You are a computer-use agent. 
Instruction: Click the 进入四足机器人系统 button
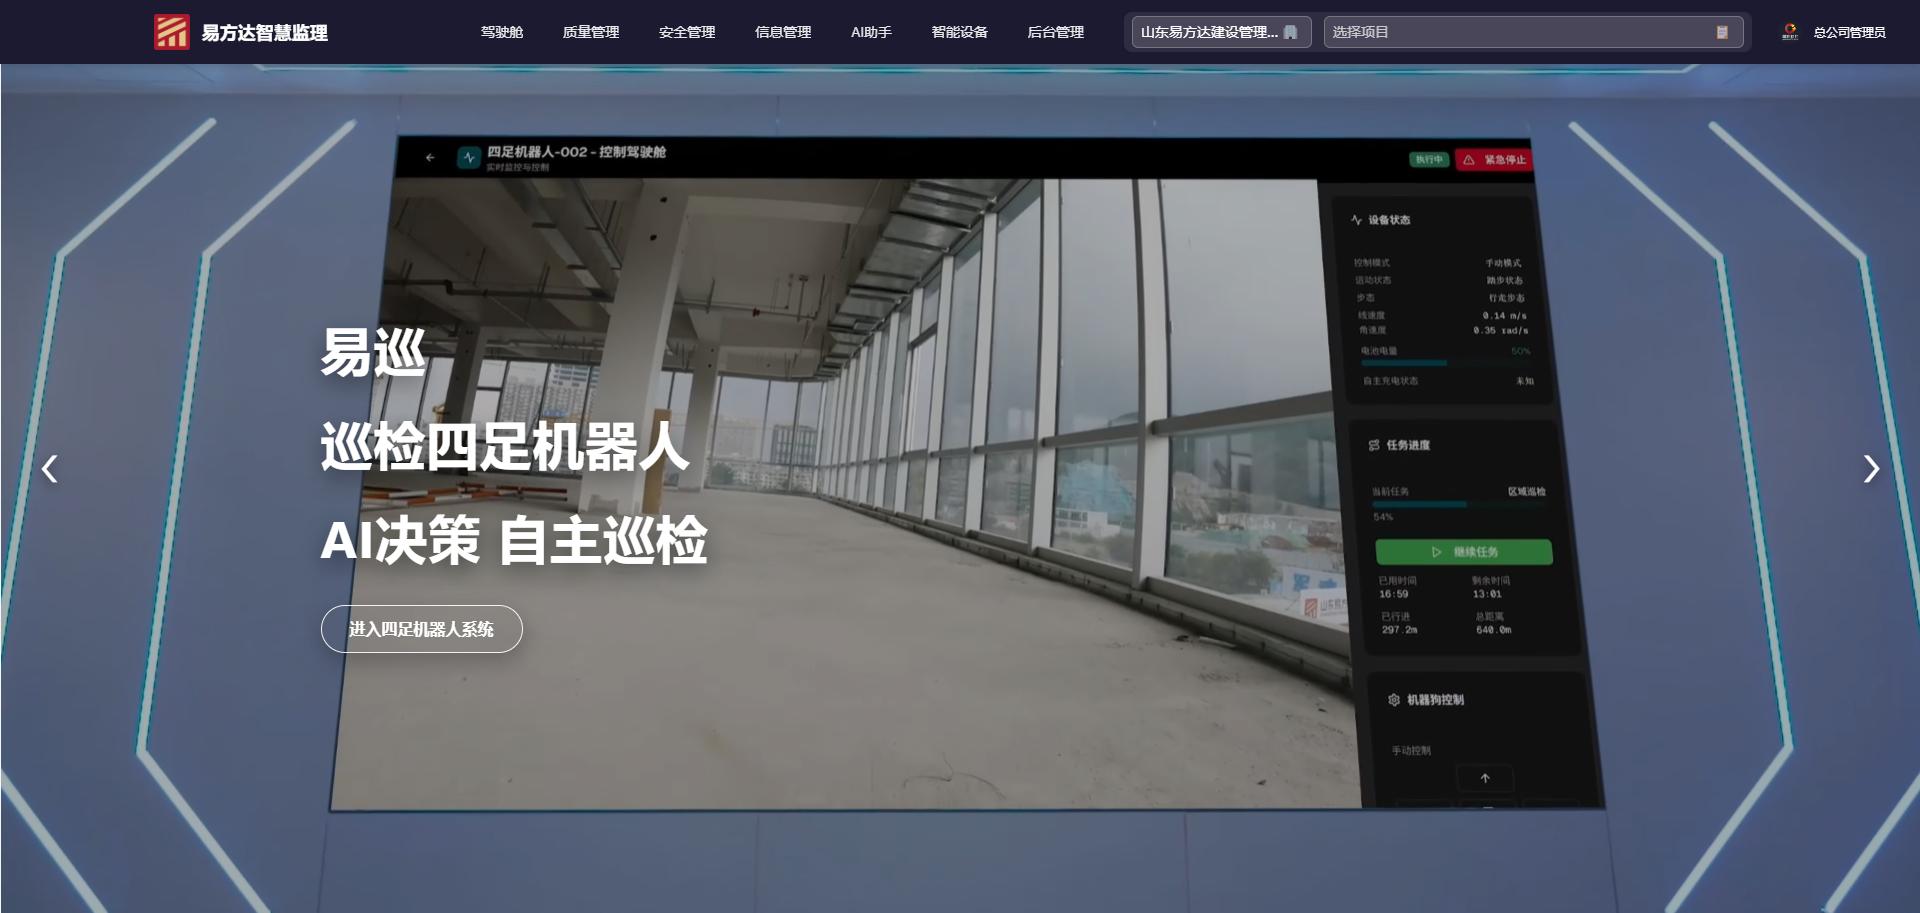coord(420,628)
